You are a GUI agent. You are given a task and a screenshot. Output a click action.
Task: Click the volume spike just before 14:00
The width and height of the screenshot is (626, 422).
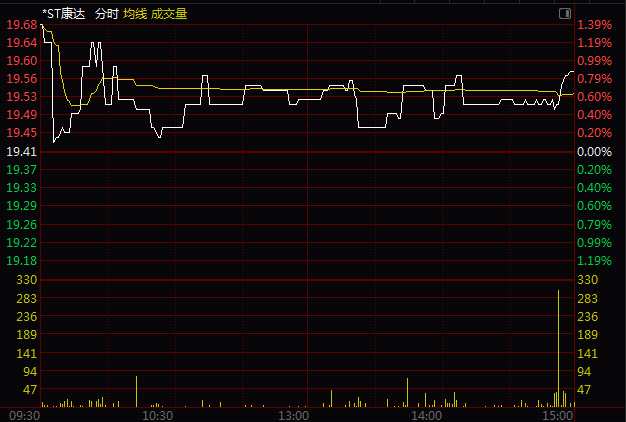click(x=407, y=392)
